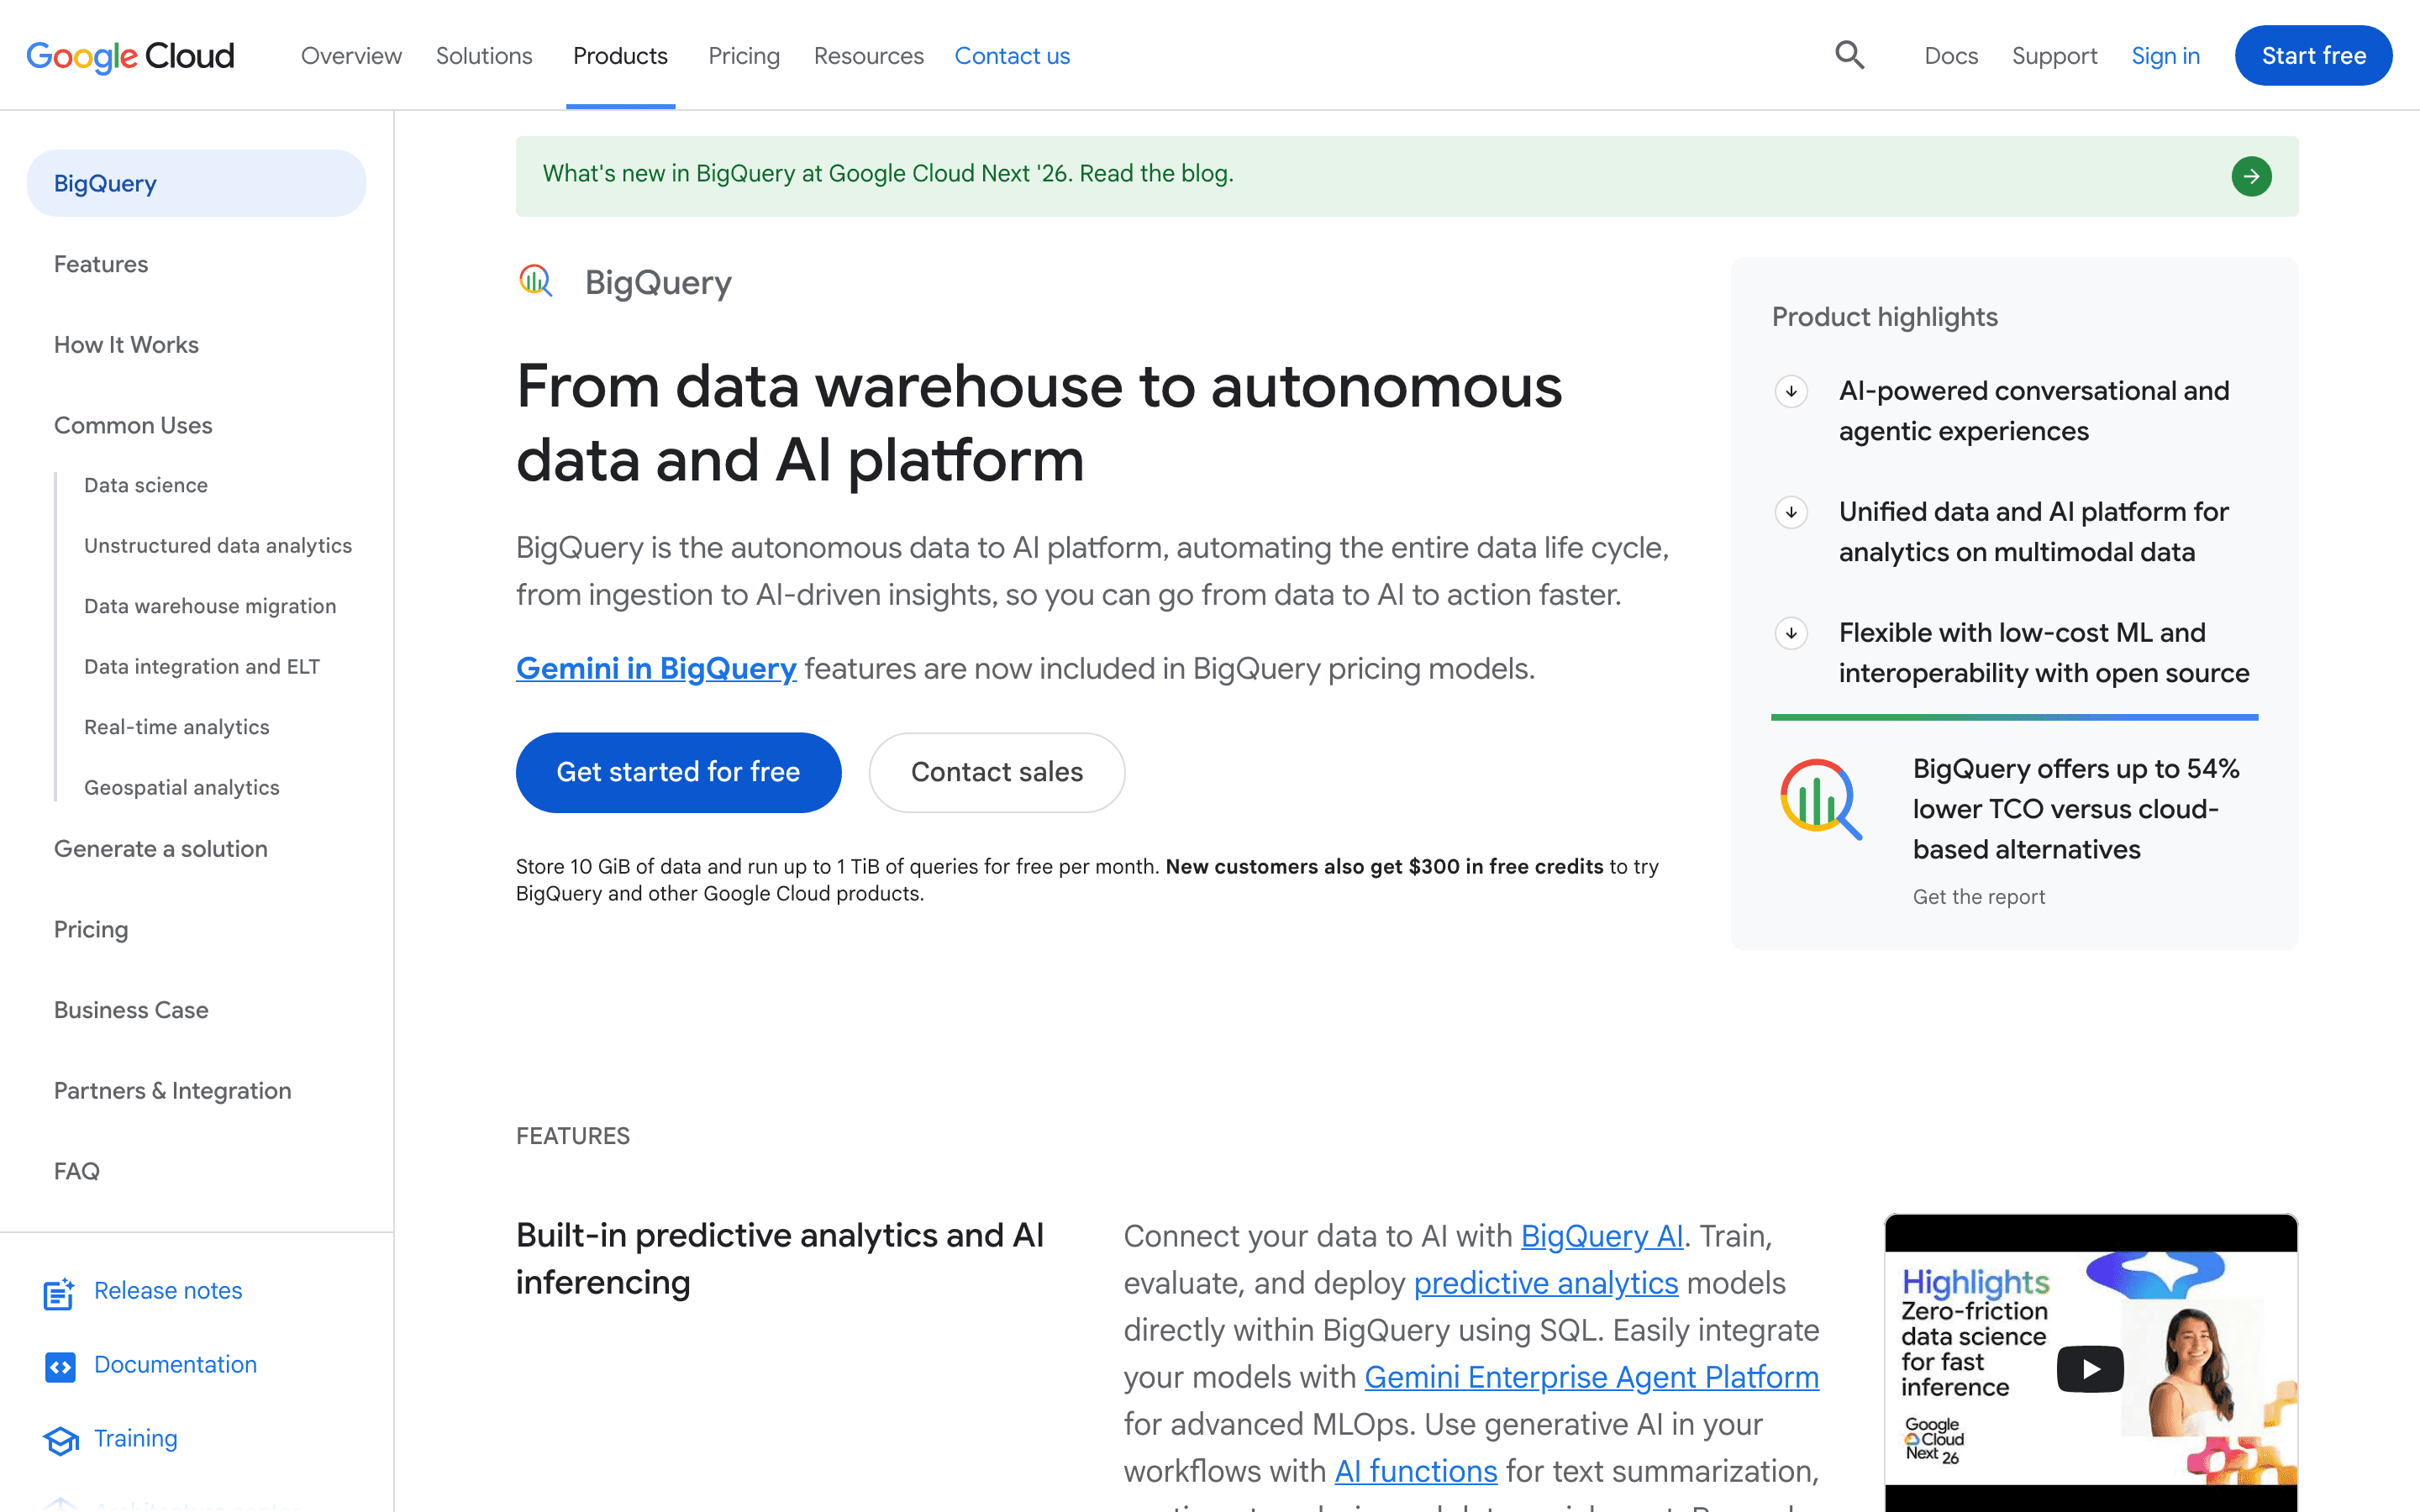Go to Common Uses section
Screen dimensions: 2420x1512
(x=133, y=425)
